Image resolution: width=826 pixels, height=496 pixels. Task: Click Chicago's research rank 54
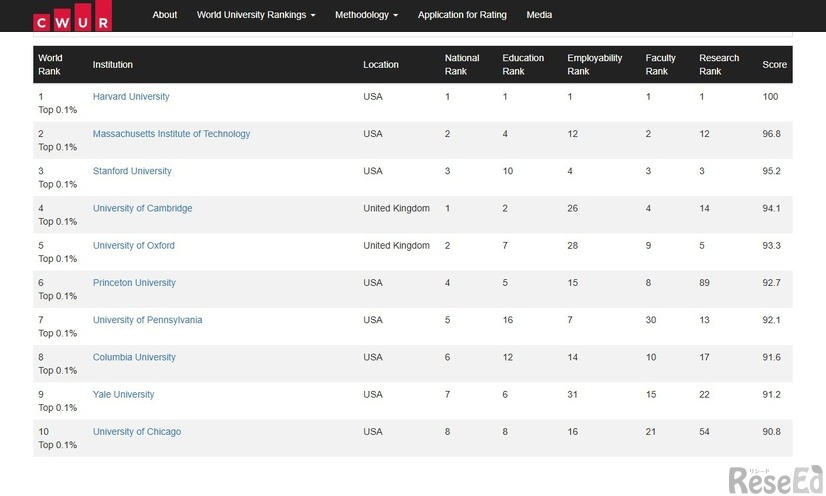(x=704, y=432)
